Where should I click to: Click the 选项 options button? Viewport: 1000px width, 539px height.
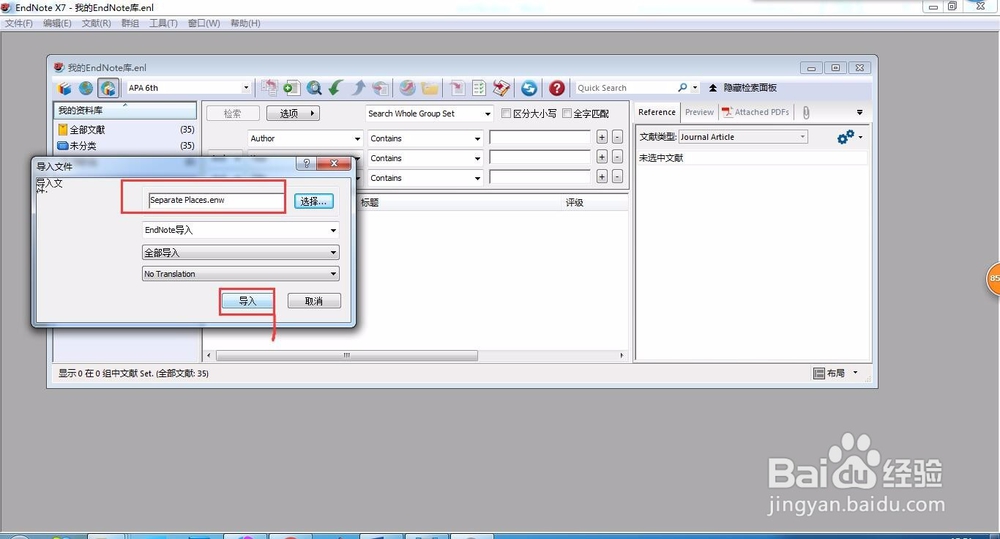293,114
